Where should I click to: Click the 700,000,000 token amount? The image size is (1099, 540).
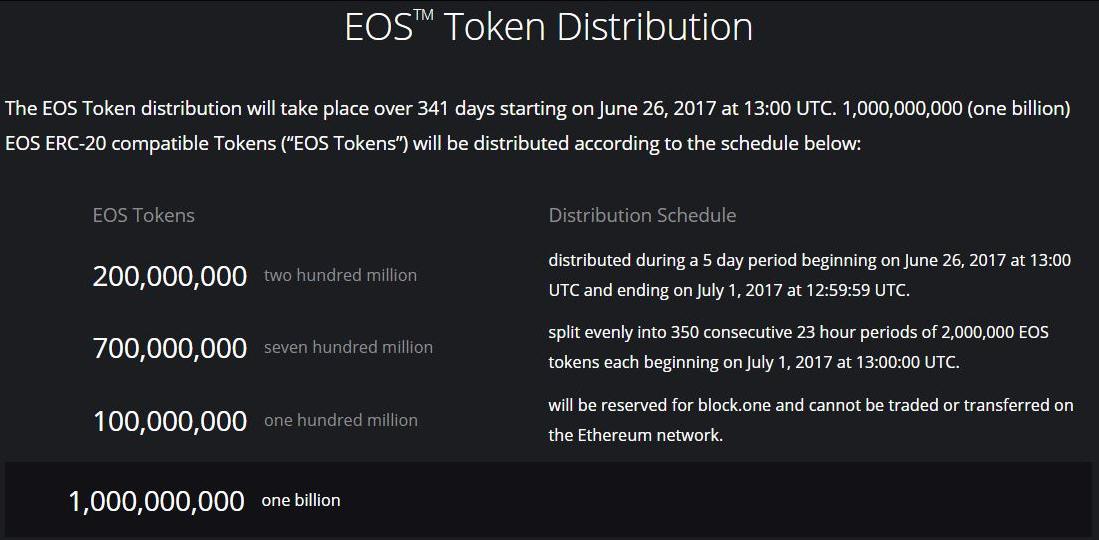[169, 348]
